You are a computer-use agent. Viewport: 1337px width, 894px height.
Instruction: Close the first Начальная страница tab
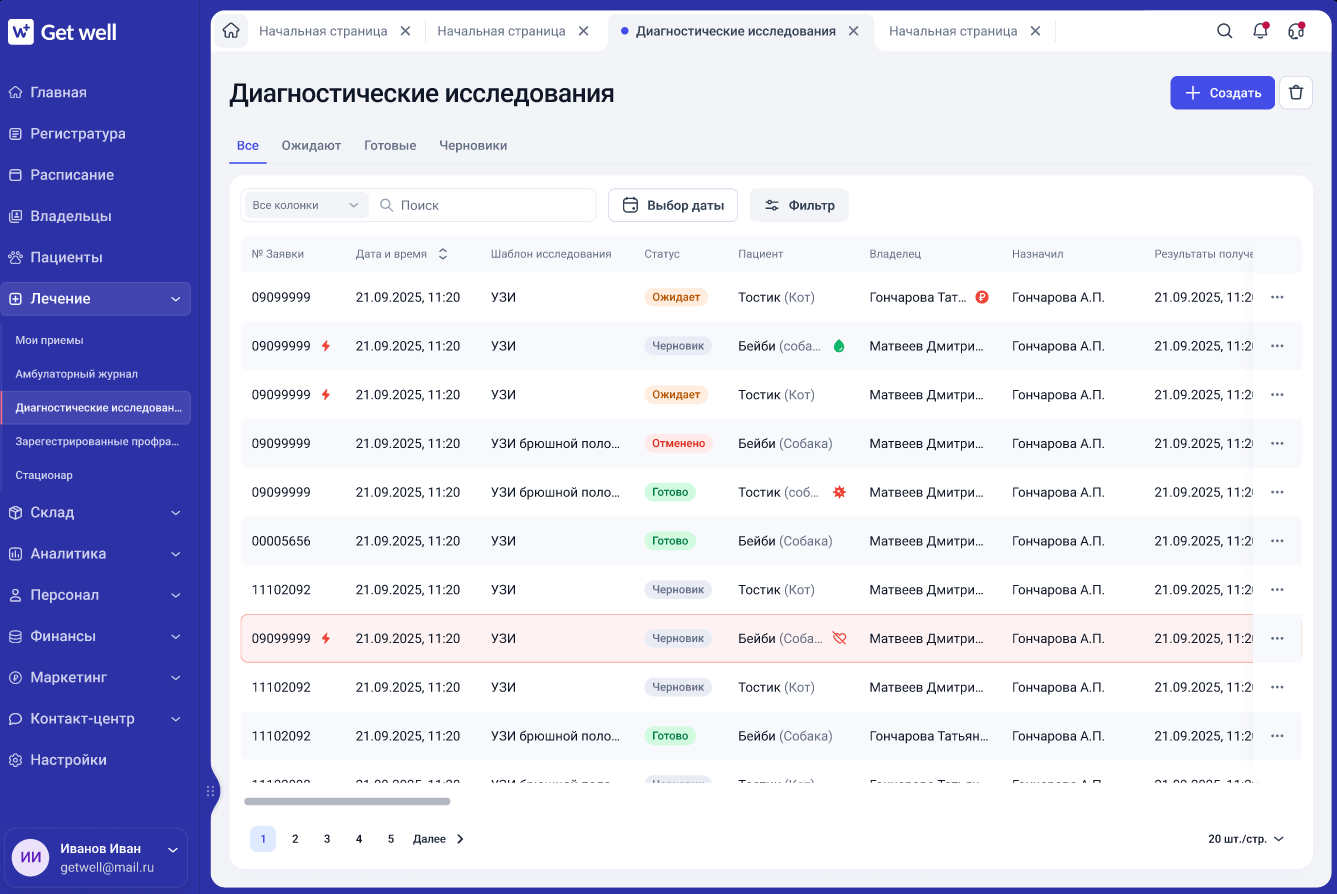405,31
